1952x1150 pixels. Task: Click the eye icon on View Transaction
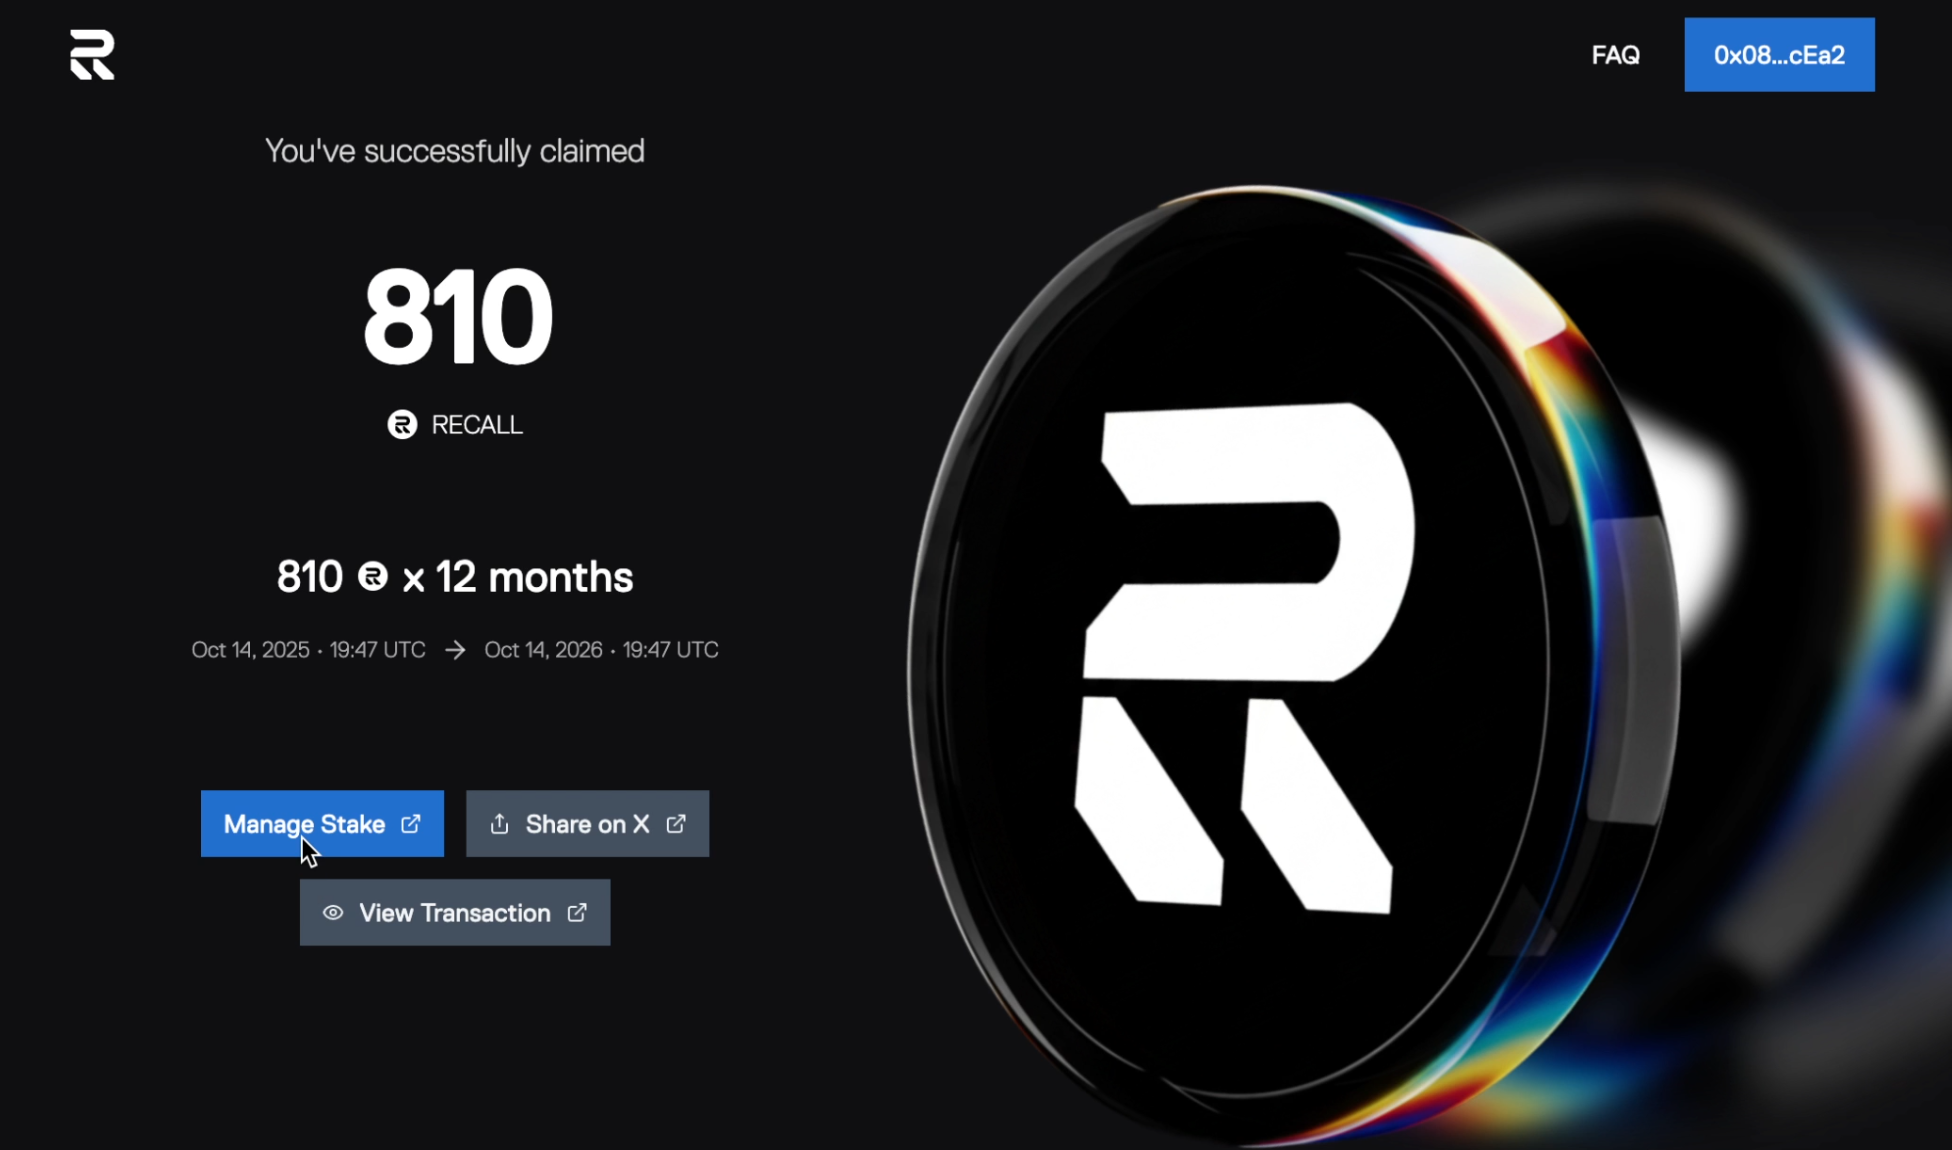[x=333, y=913]
